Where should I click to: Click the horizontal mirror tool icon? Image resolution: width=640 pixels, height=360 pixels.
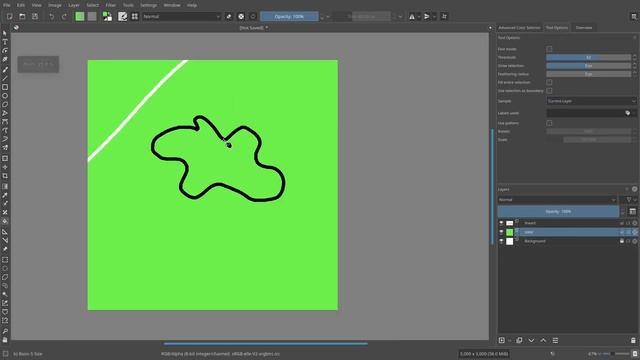coord(412,16)
